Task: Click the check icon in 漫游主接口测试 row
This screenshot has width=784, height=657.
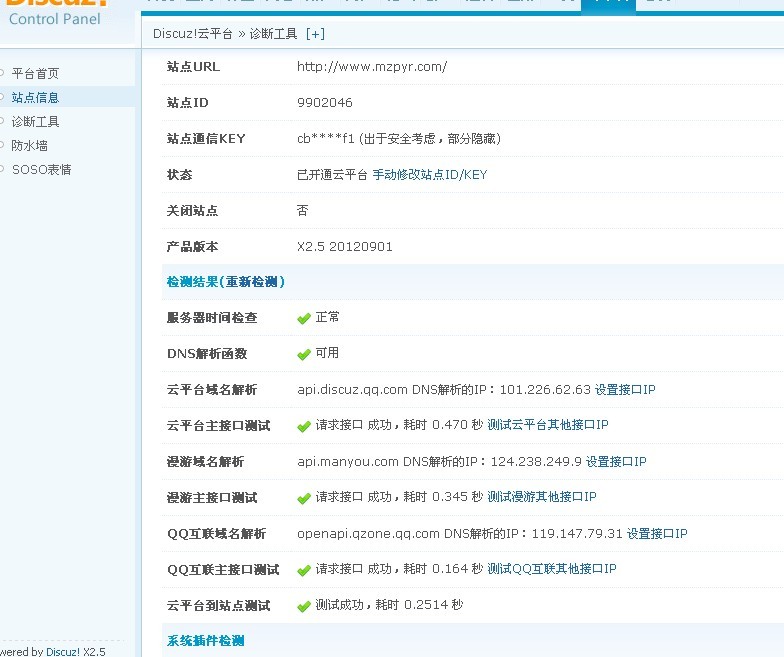Action: 304,498
